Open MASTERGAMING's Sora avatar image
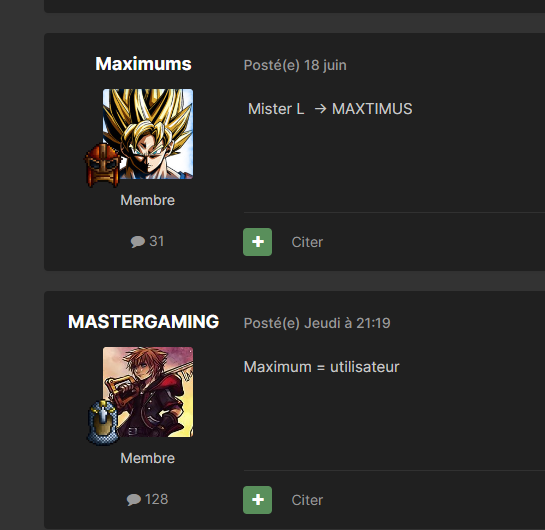 click(x=148, y=392)
